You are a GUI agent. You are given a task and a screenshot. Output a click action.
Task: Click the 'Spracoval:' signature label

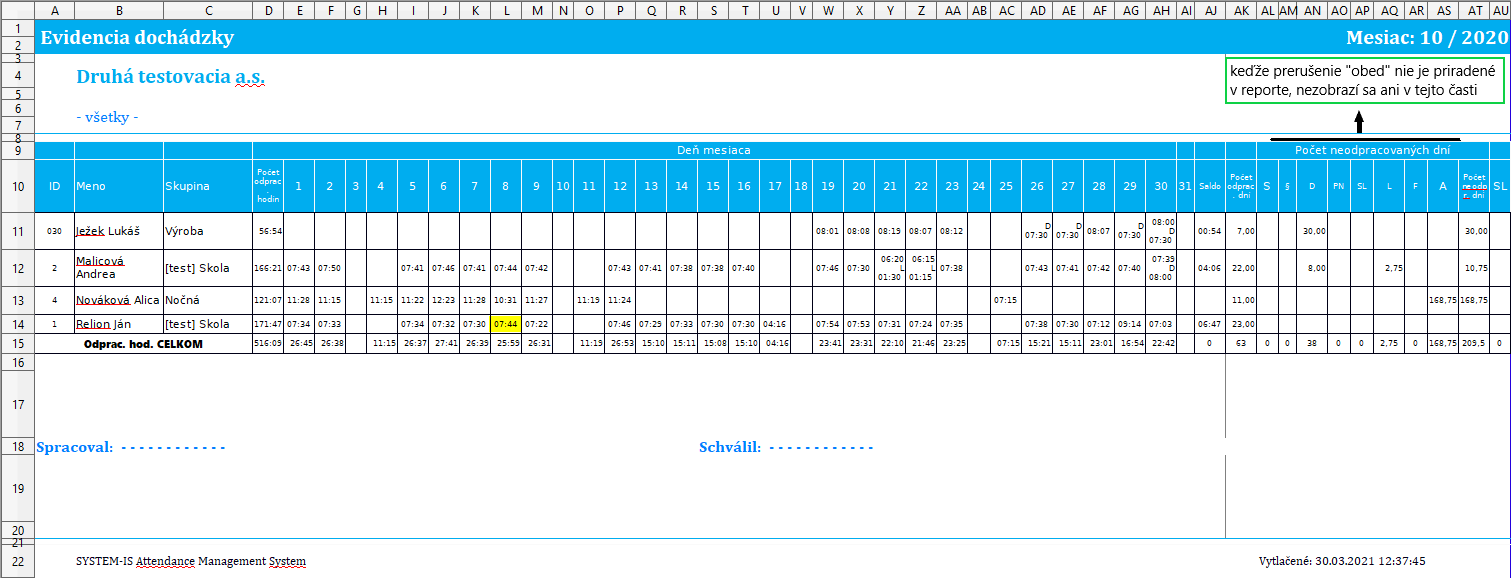[x=75, y=447]
